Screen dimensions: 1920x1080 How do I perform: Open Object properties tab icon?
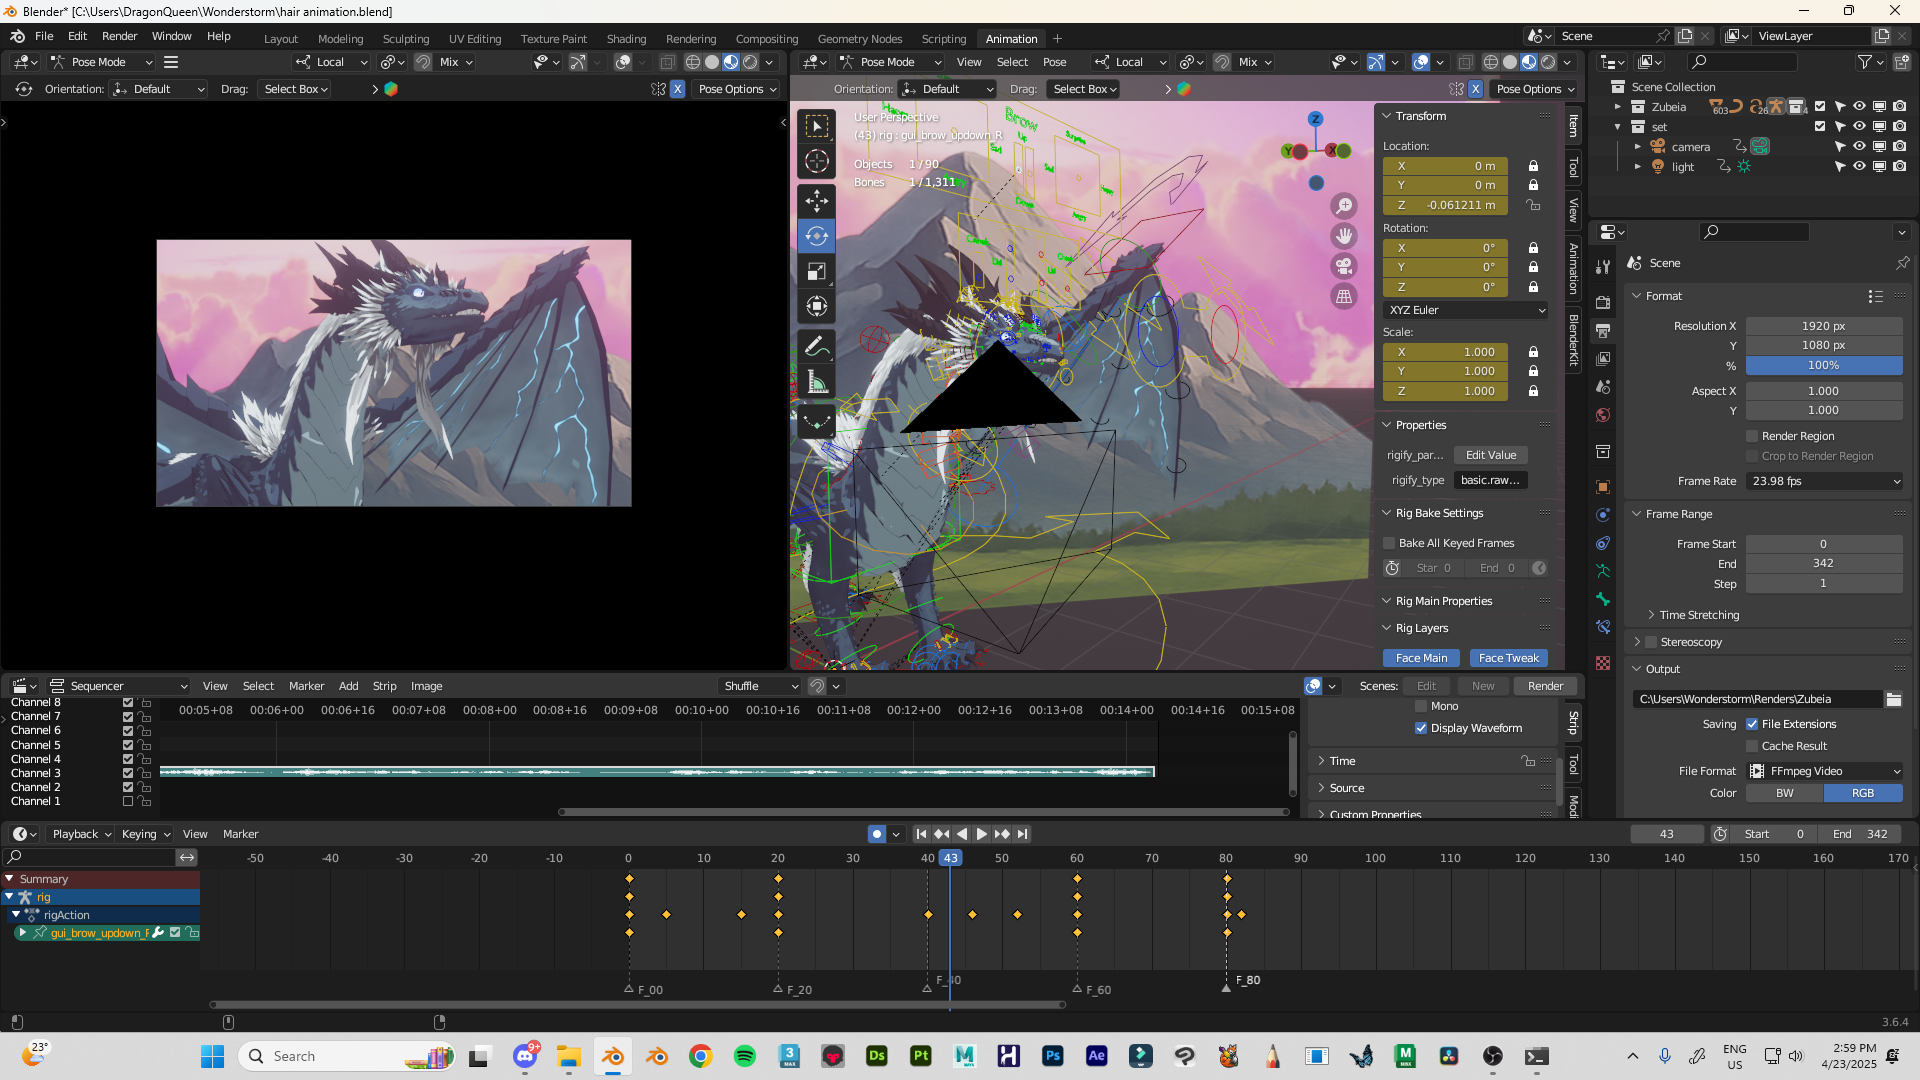[1603, 487]
